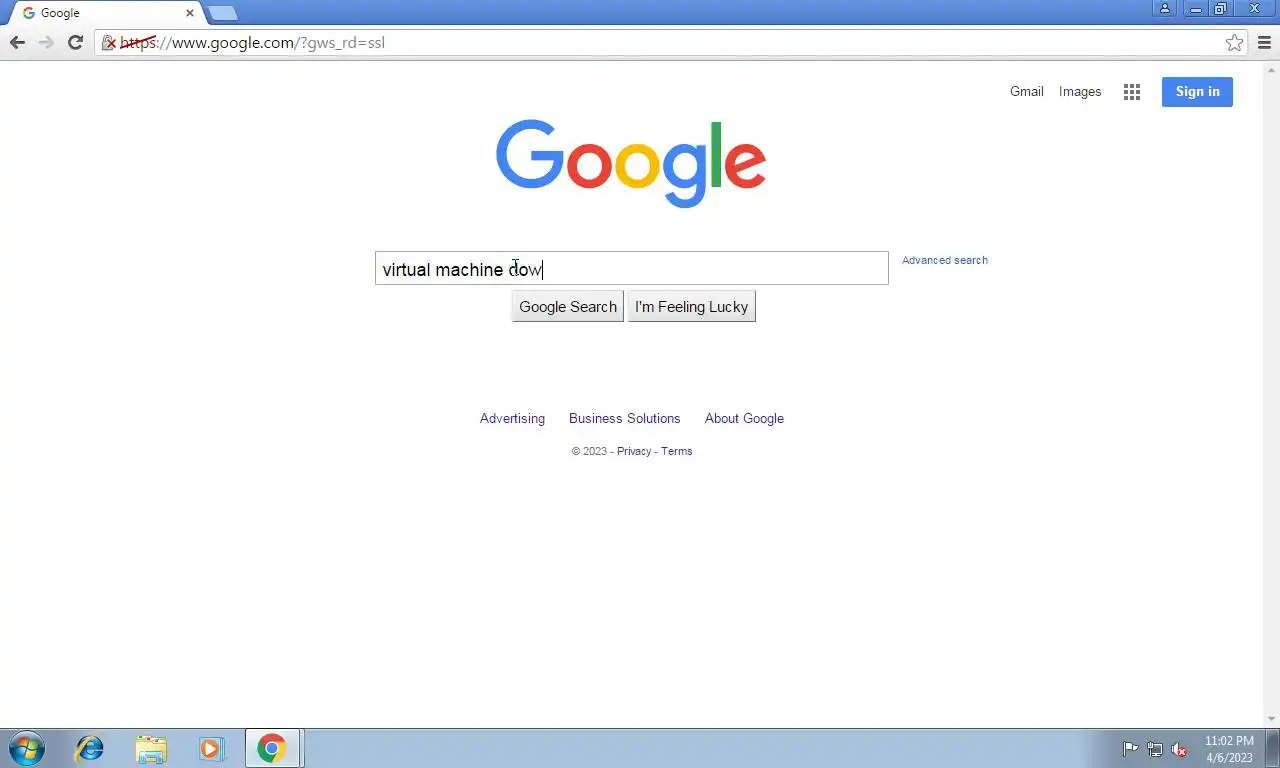Open the Google apps grid icon
Image resolution: width=1280 pixels, height=768 pixels.
tap(1132, 92)
